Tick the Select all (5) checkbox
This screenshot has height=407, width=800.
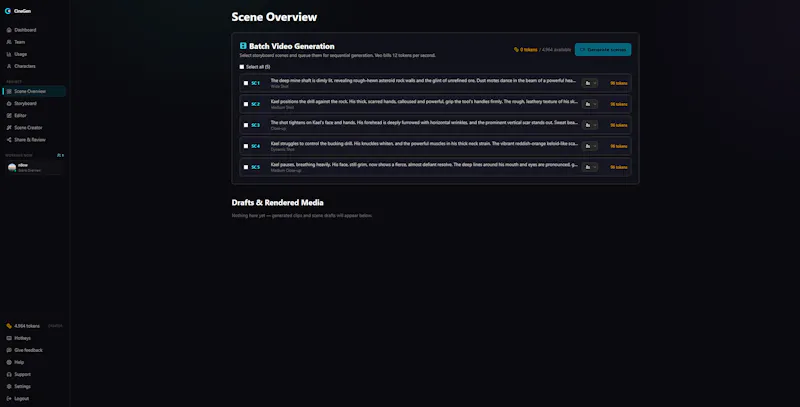(242, 67)
